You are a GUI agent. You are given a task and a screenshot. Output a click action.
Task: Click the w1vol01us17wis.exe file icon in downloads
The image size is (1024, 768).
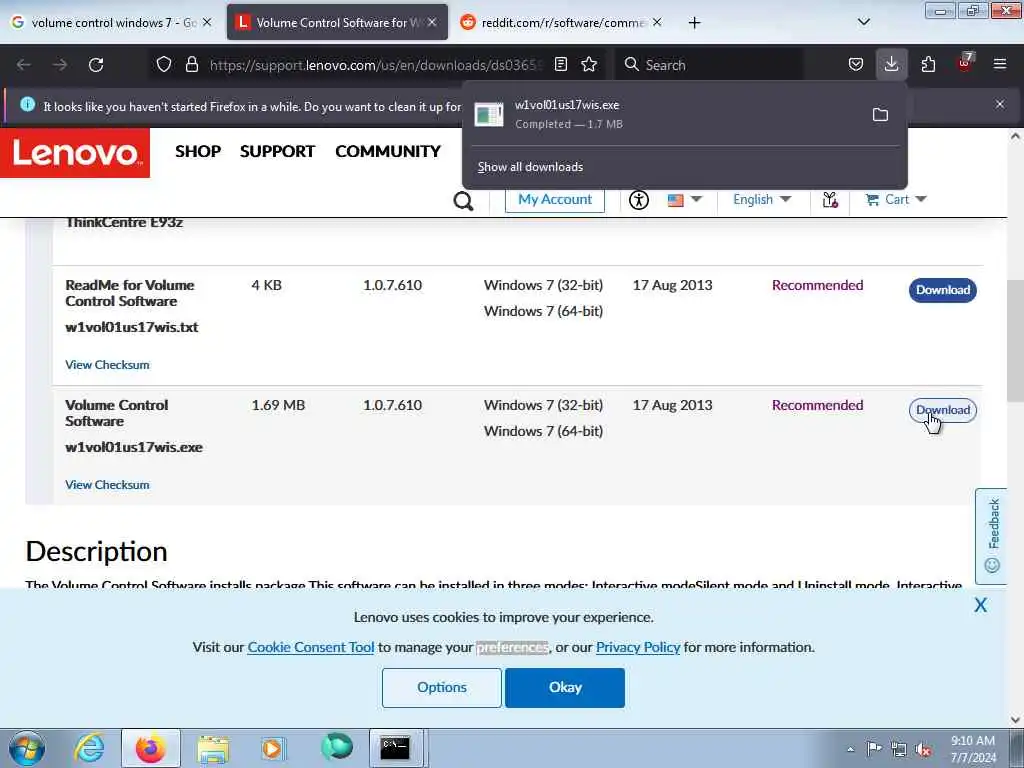(x=488, y=115)
